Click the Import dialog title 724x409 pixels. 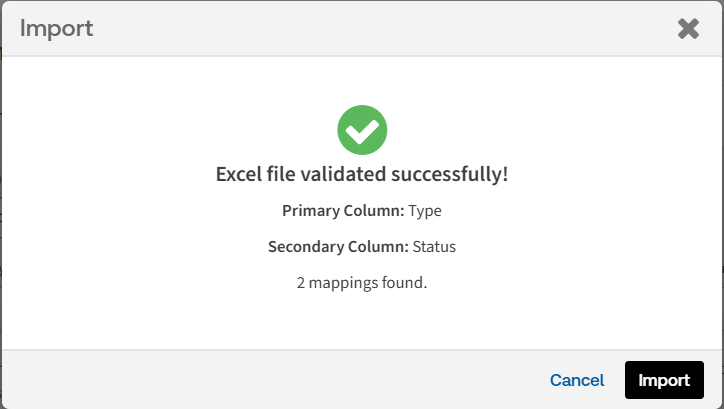pos(57,28)
